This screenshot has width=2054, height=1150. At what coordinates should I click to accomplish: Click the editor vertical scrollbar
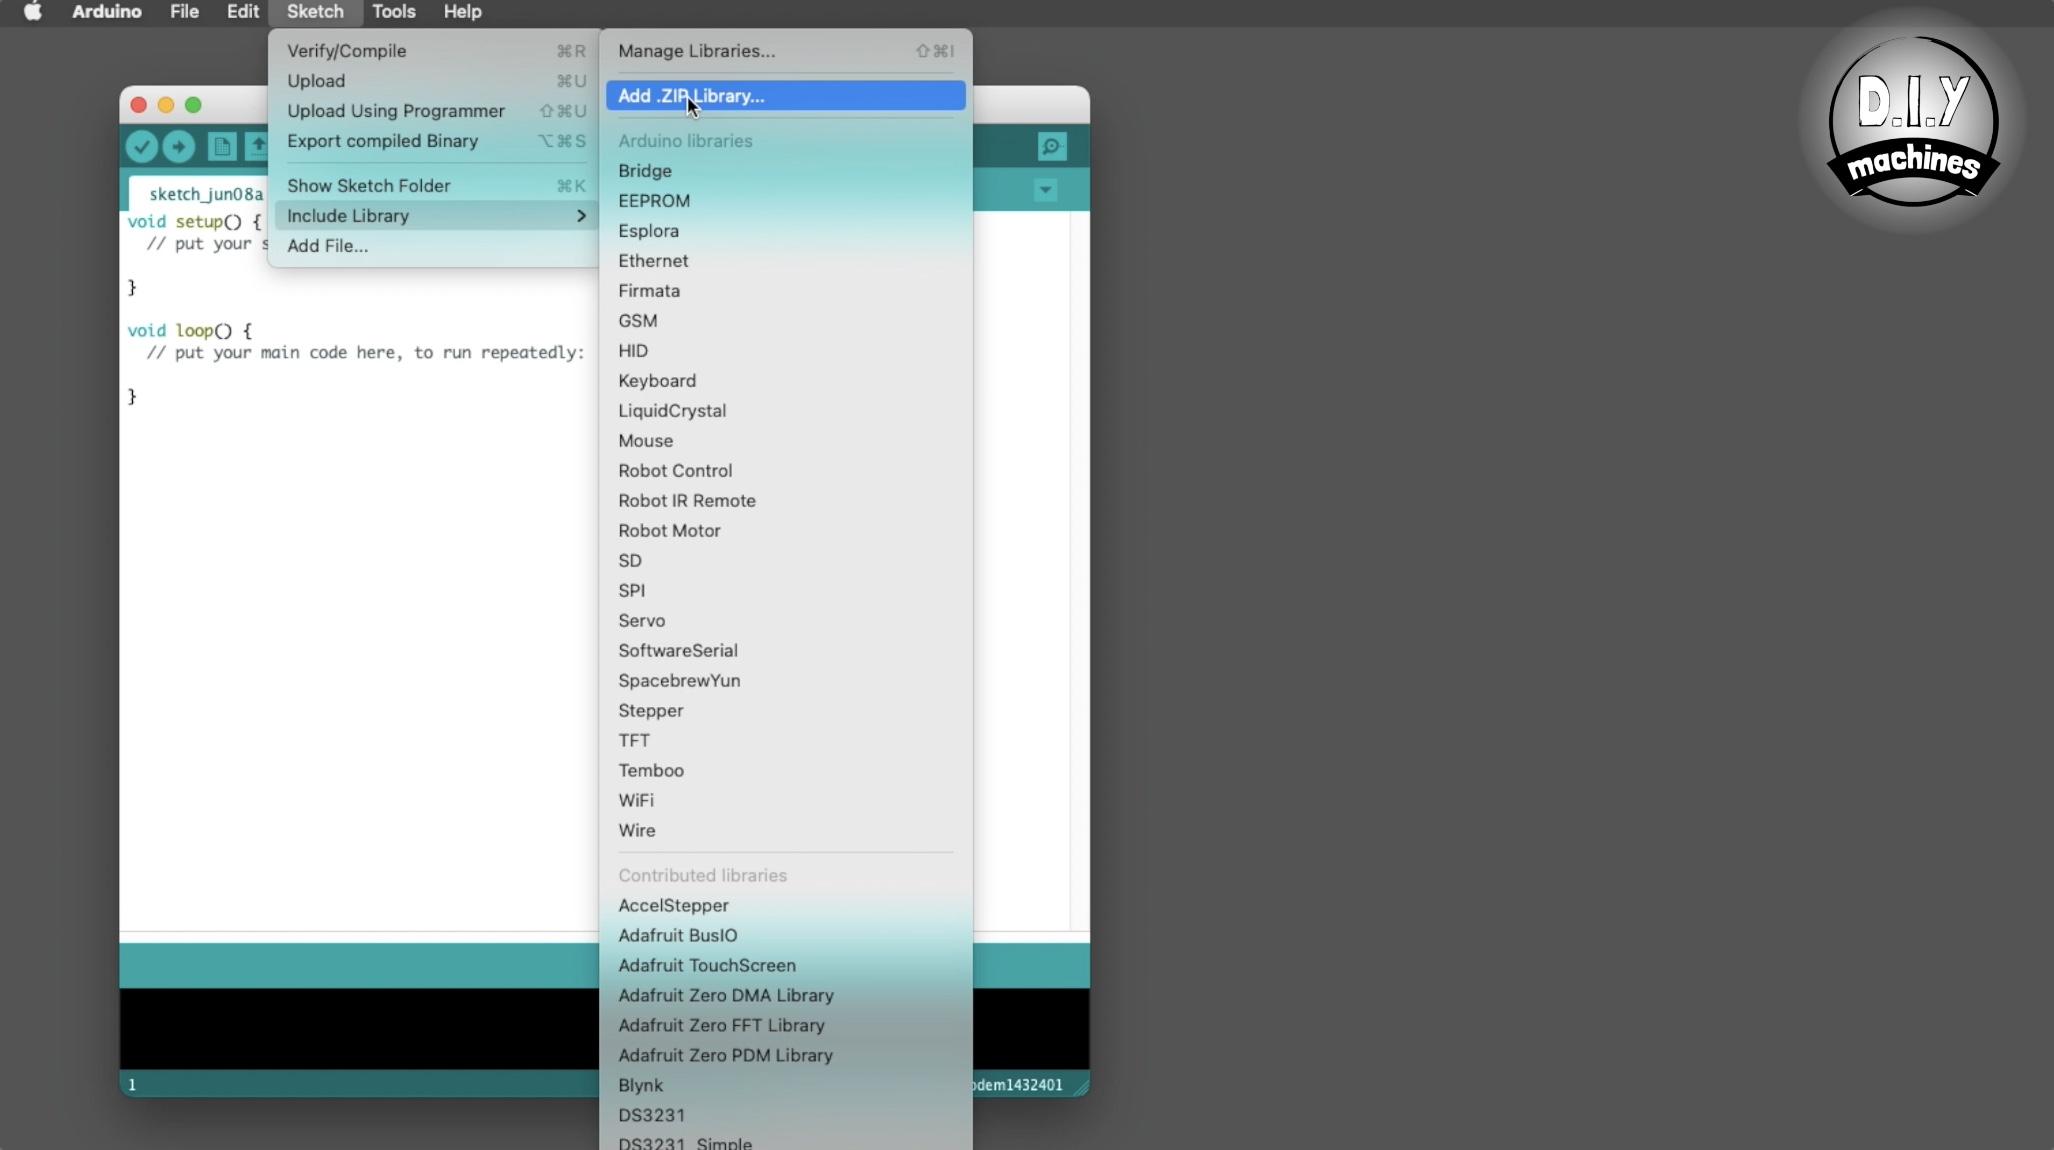pos(1080,570)
